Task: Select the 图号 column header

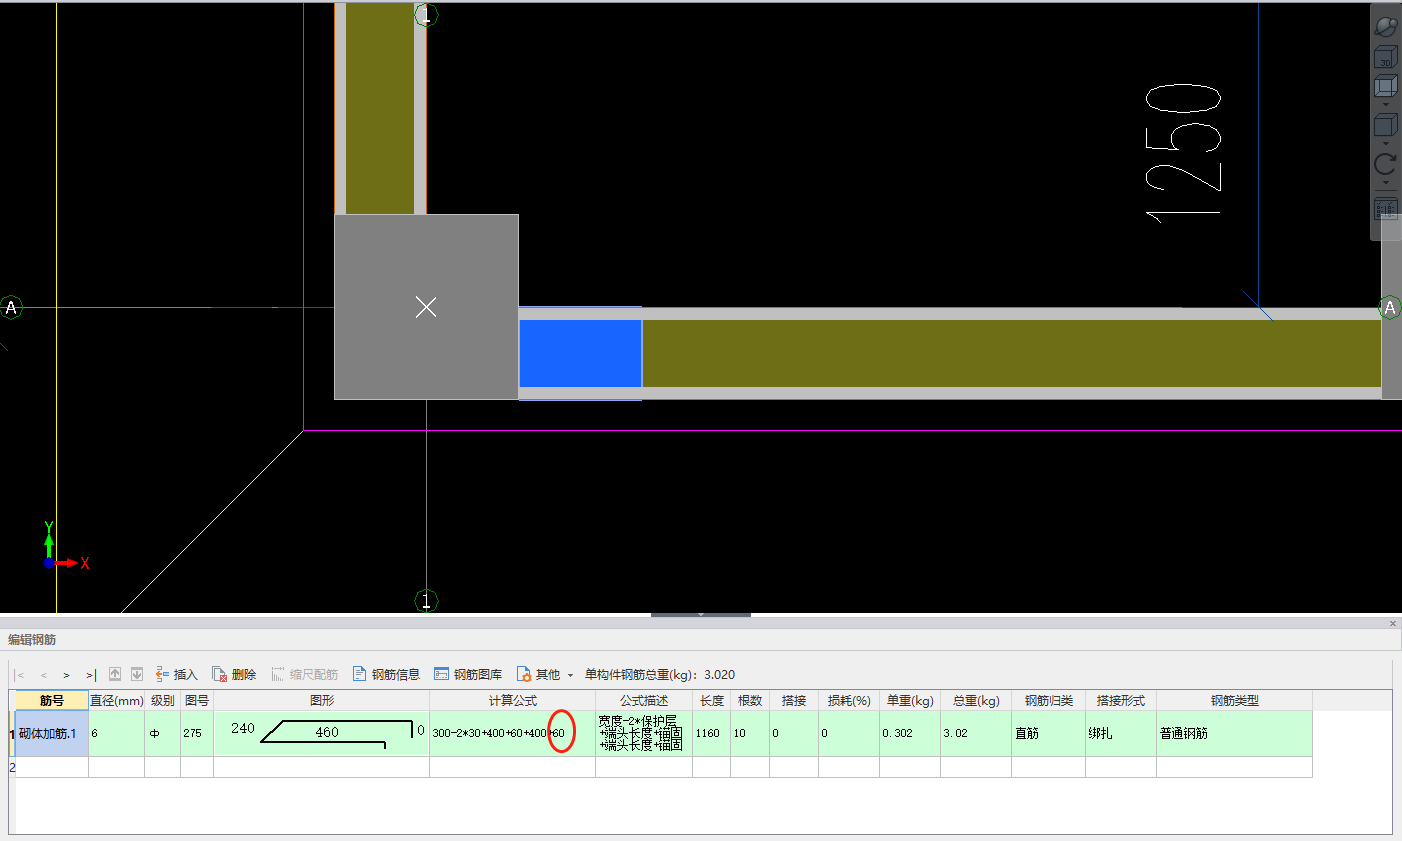Action: click(x=197, y=701)
